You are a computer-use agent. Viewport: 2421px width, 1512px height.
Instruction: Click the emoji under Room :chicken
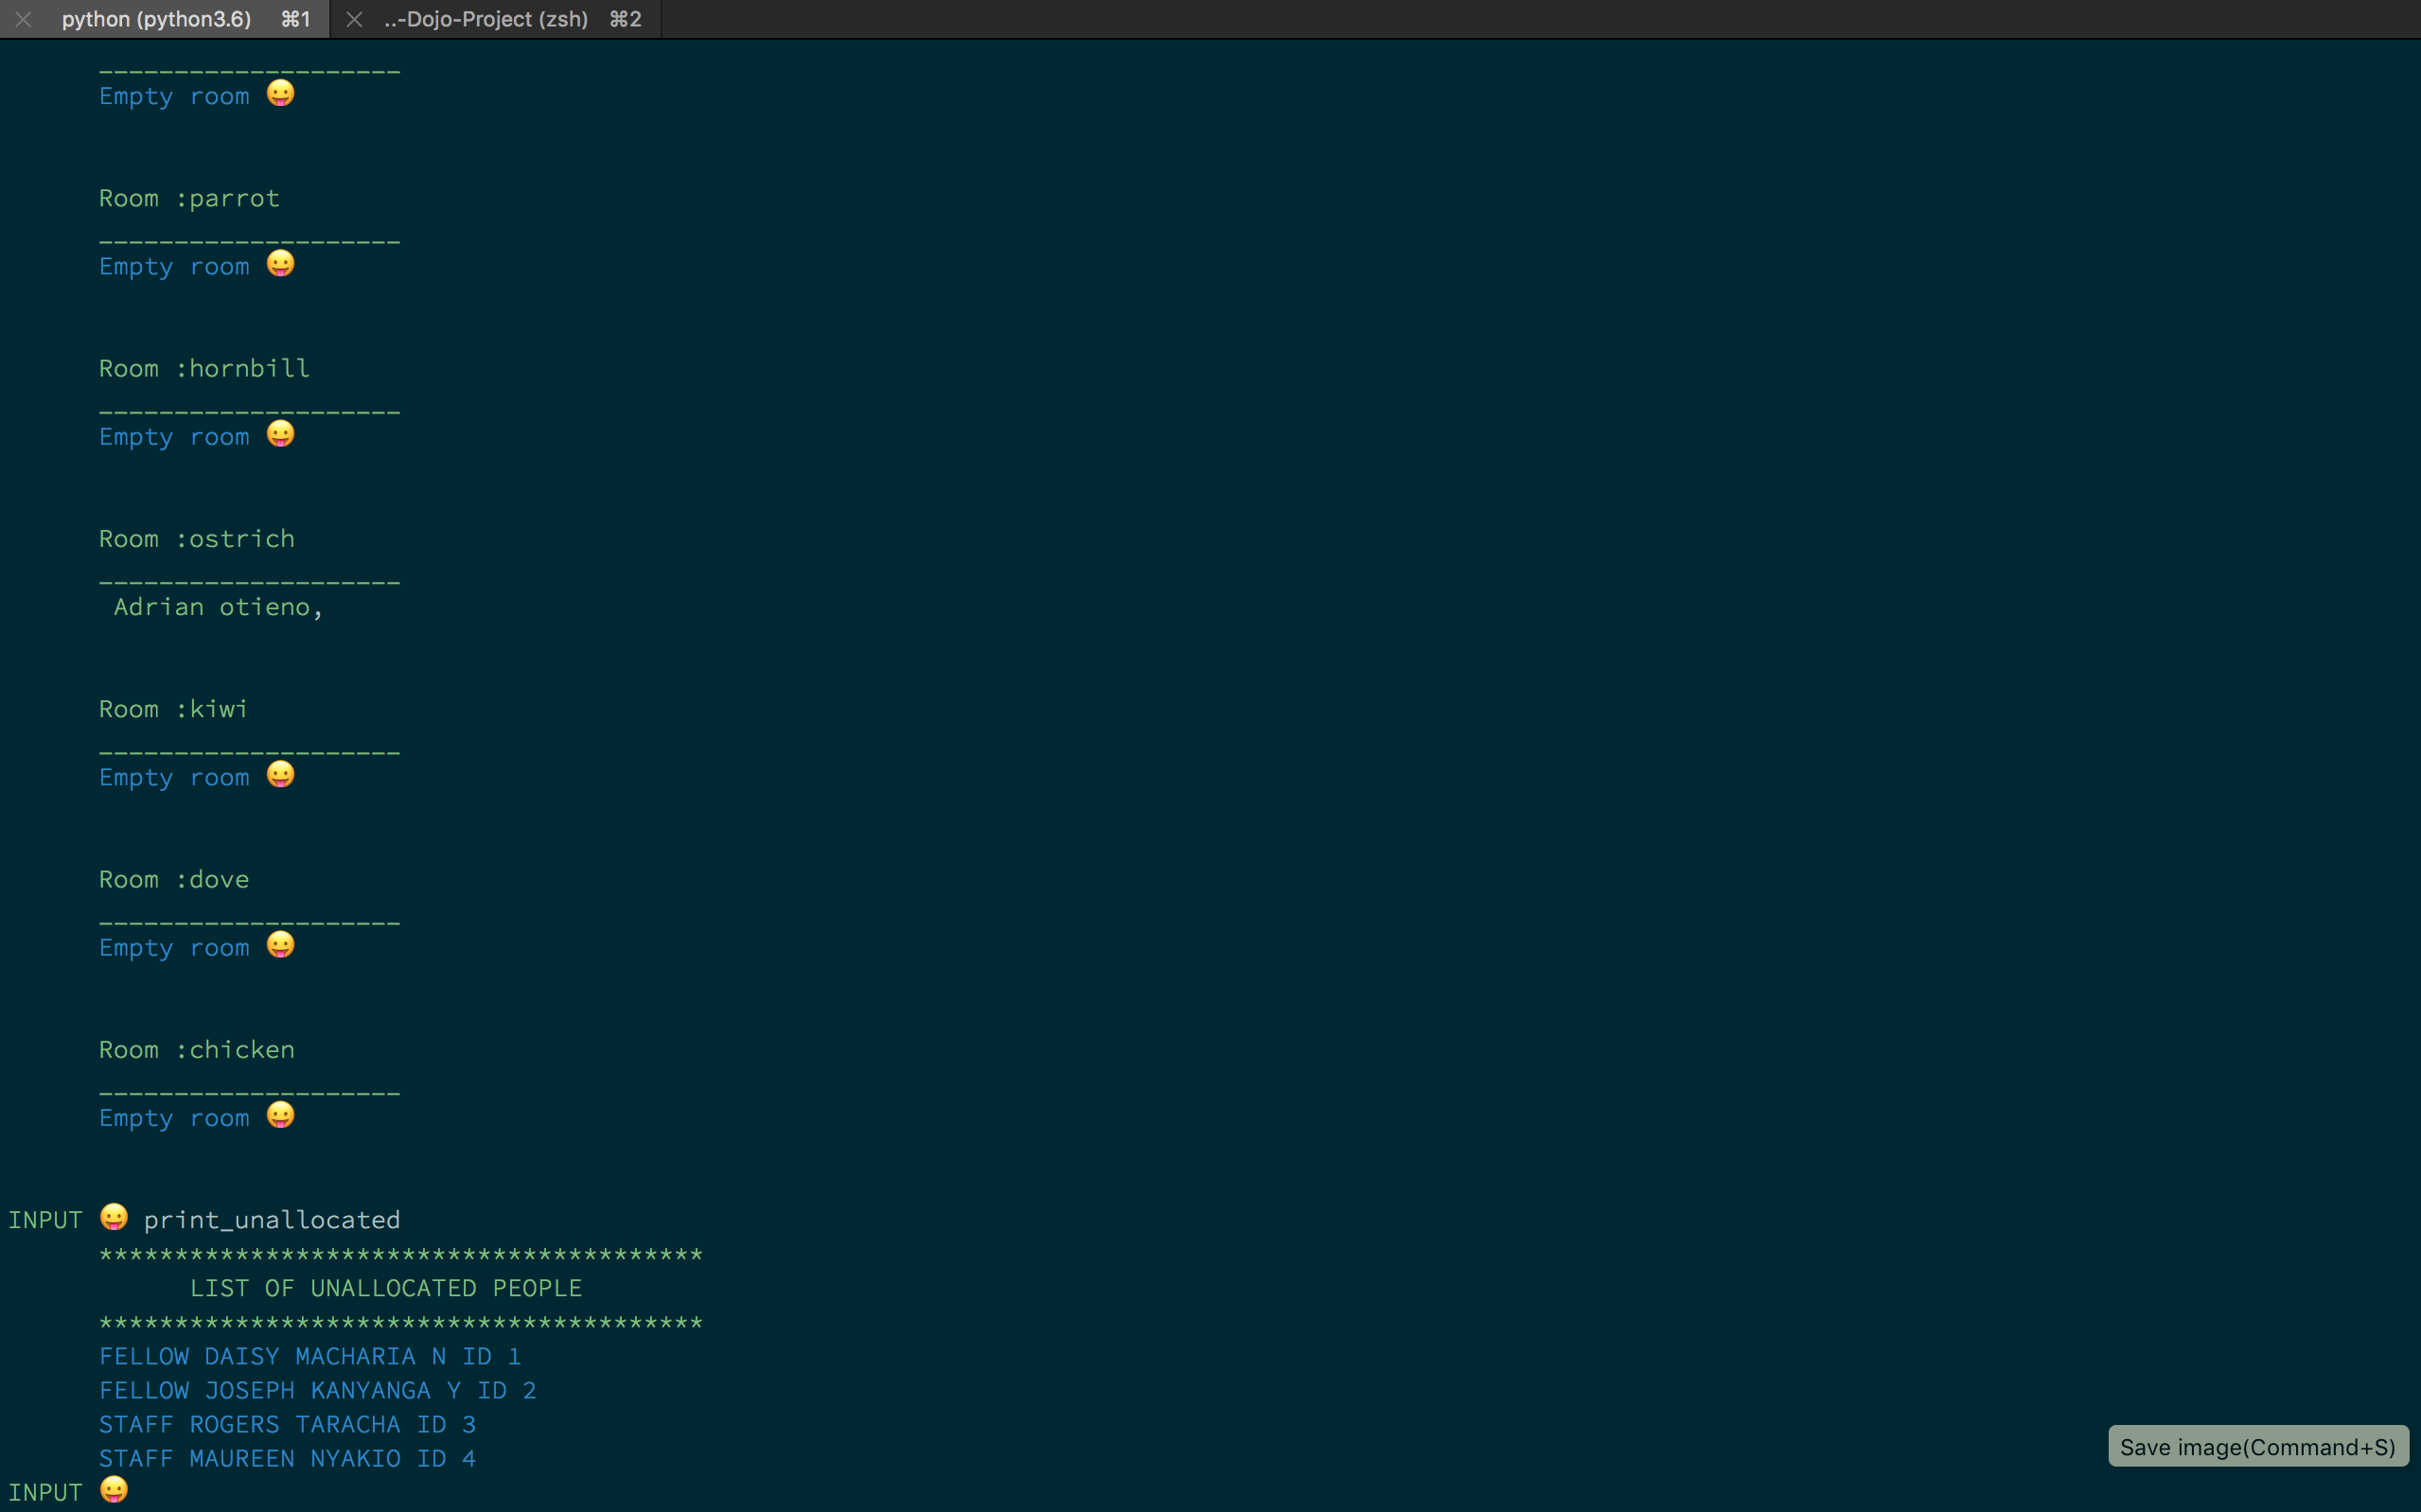click(x=280, y=1115)
